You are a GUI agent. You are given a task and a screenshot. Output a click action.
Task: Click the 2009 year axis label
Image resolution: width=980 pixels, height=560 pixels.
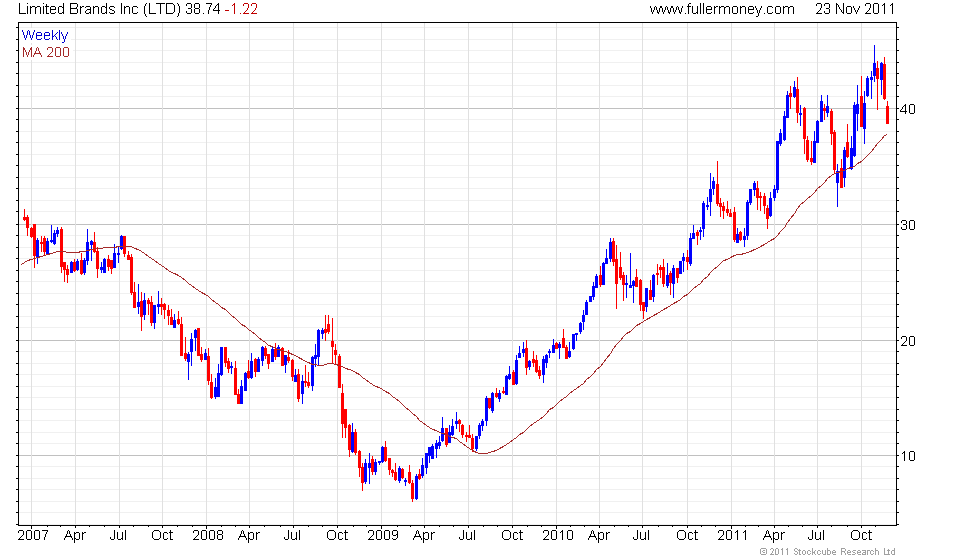point(383,536)
